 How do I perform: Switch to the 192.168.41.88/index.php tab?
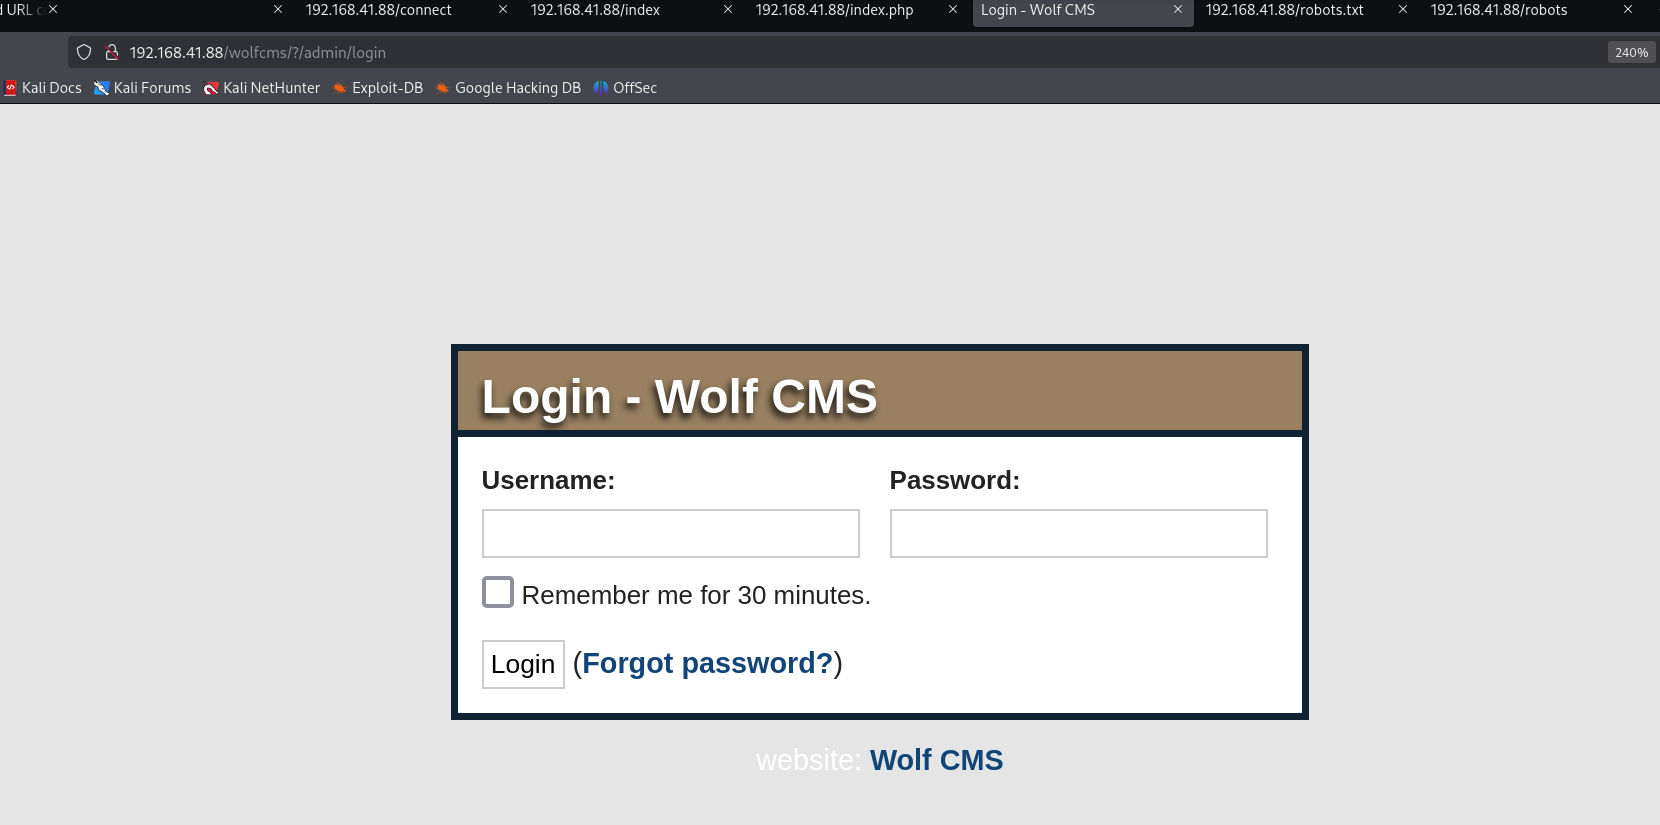point(834,10)
